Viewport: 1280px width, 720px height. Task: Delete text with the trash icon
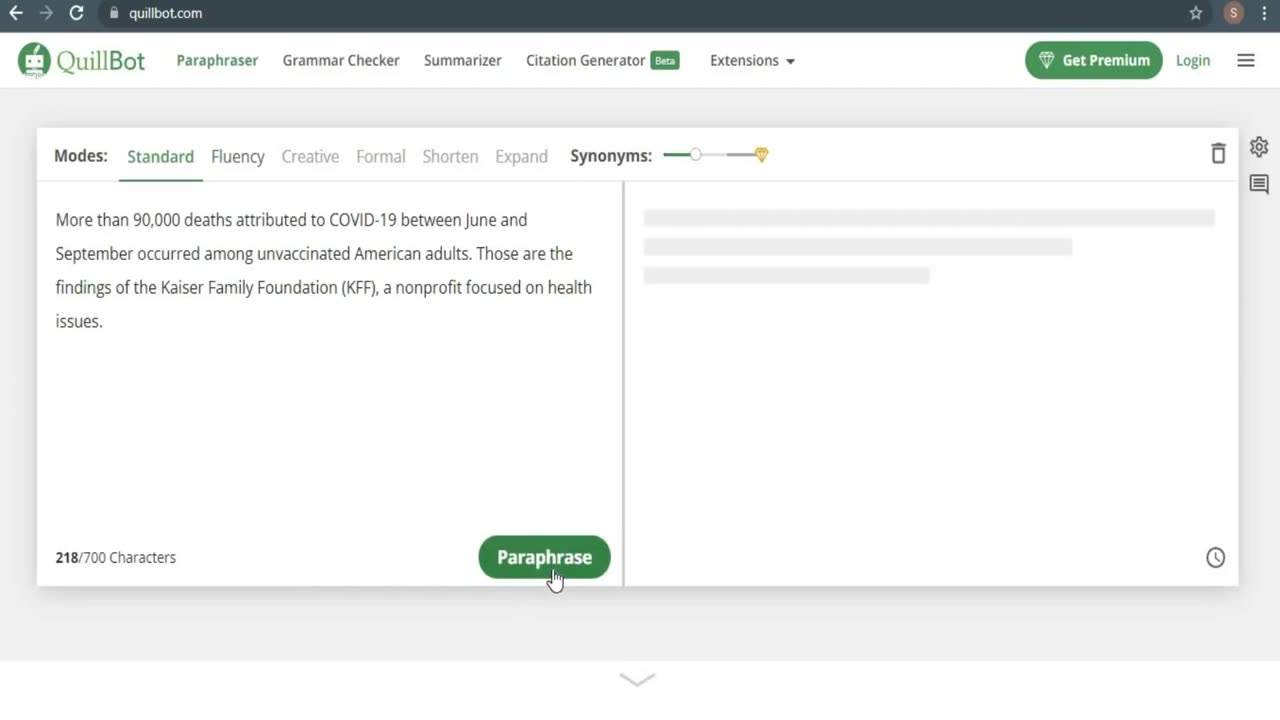[x=1218, y=154]
